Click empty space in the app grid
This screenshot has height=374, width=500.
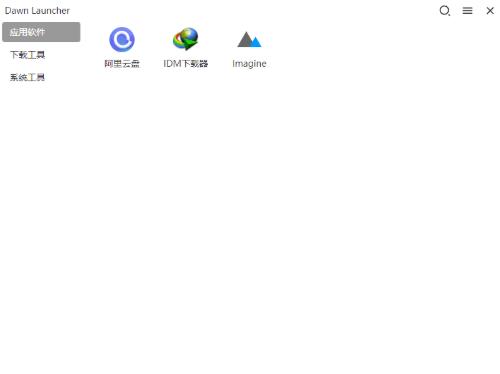[290, 217]
